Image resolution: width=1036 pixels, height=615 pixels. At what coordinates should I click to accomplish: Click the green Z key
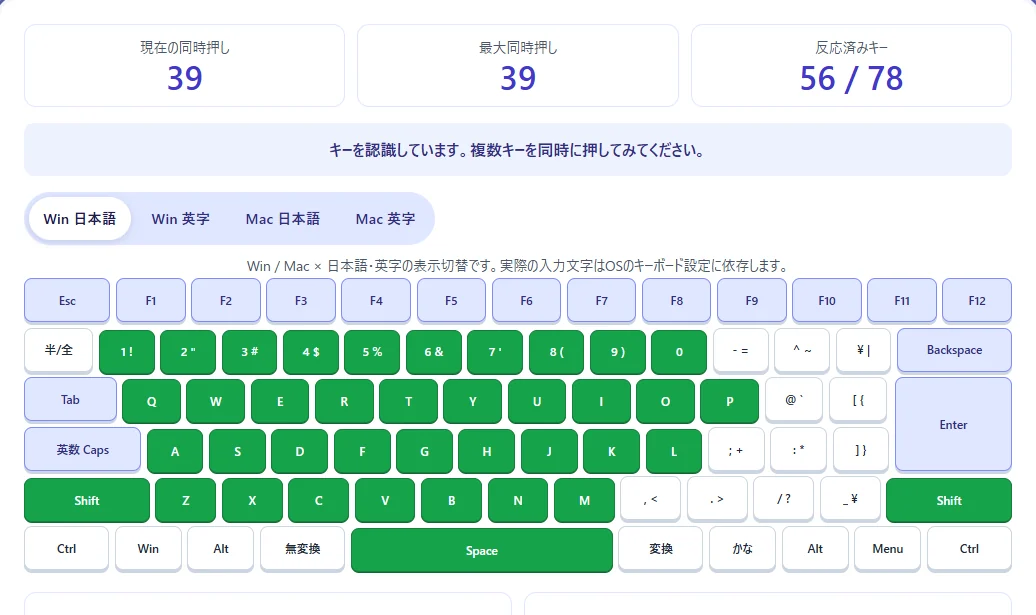point(186,501)
